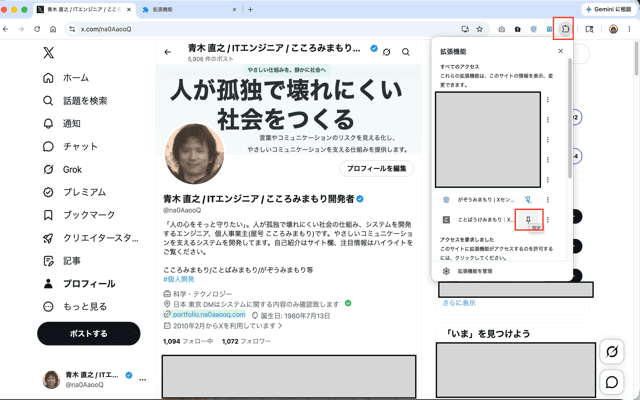The image size is (640, 400).
Task: Go to ホーム in X sidebar
Action: point(66,78)
